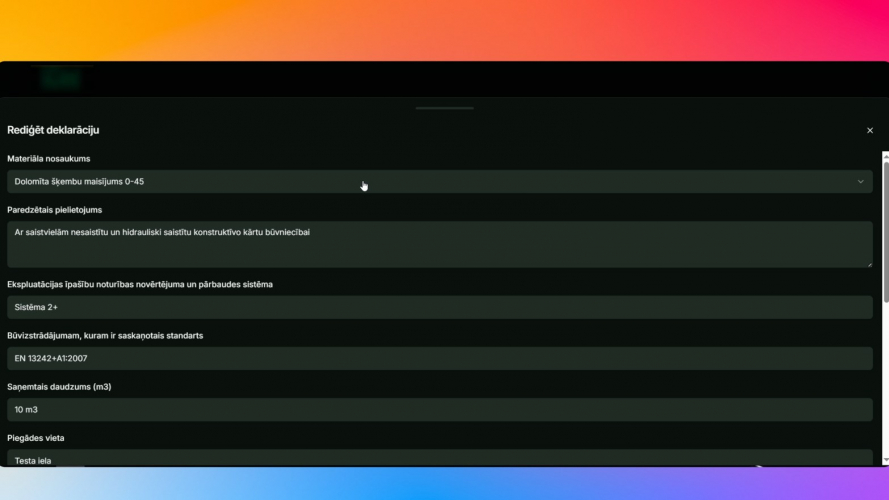Click the Ekspluatācijas īpašību noturības label
This screenshot has height=500, width=889.
[x=140, y=285]
